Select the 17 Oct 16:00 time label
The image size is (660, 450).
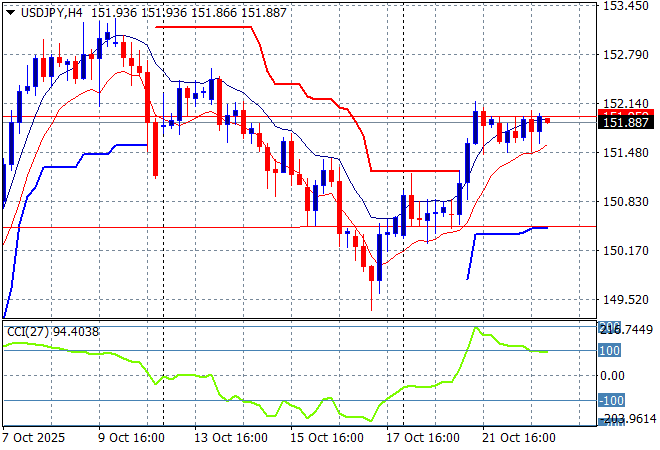pos(423,438)
